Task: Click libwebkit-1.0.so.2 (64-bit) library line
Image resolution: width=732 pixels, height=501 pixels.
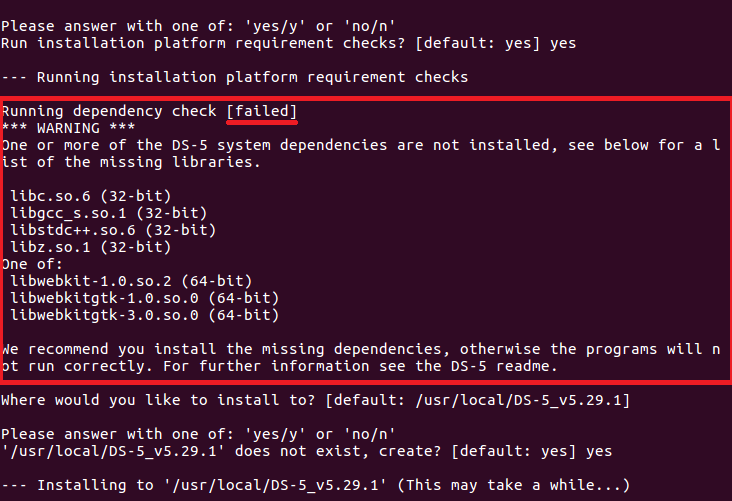Action: (132, 281)
